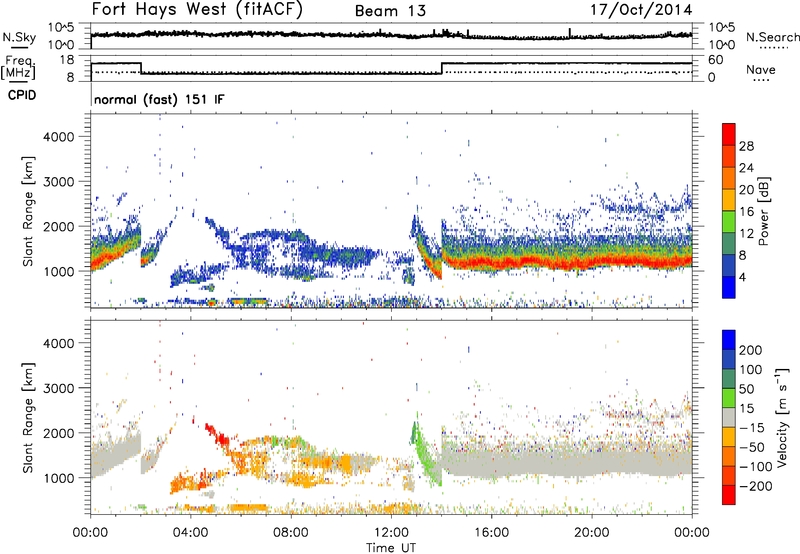Click the red velocity patch near 05:00

[218, 435]
